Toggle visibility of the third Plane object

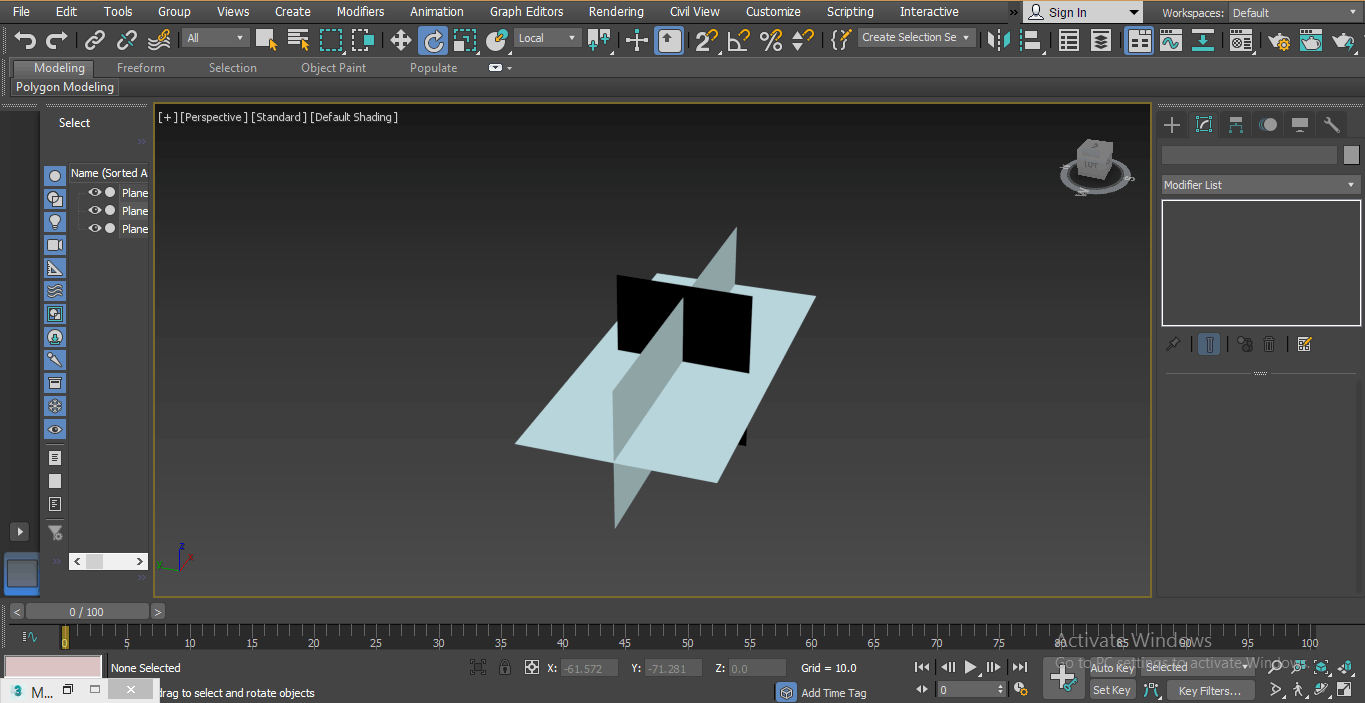click(95, 229)
